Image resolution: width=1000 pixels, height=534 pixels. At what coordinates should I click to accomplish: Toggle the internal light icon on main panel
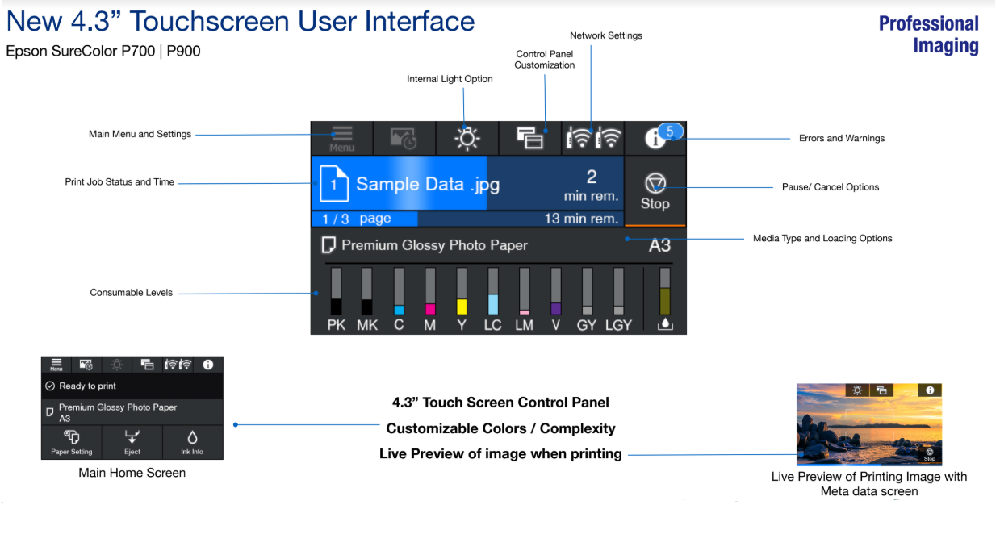tap(467, 138)
